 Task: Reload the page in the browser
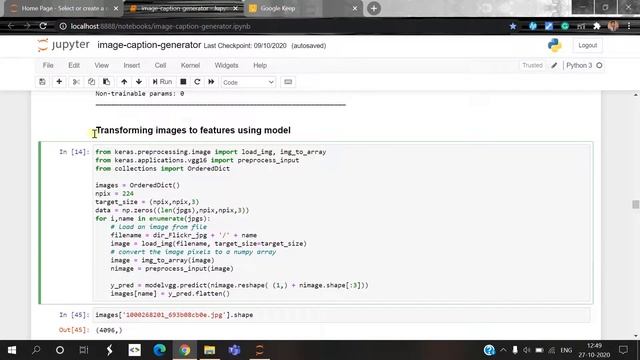[43, 26]
